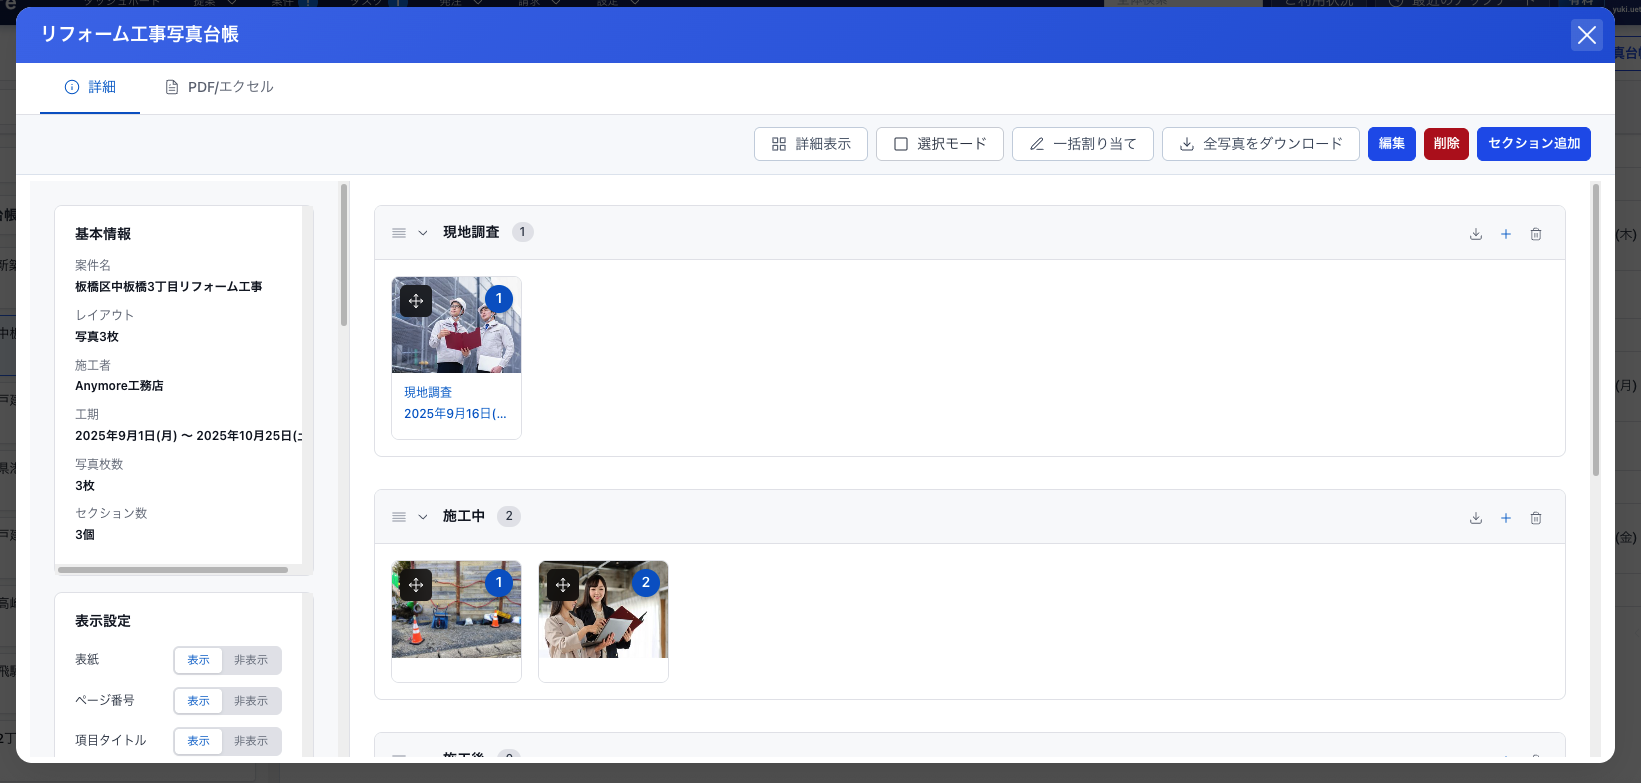
Task: Click the 基本情報 heading
Action: (103, 234)
